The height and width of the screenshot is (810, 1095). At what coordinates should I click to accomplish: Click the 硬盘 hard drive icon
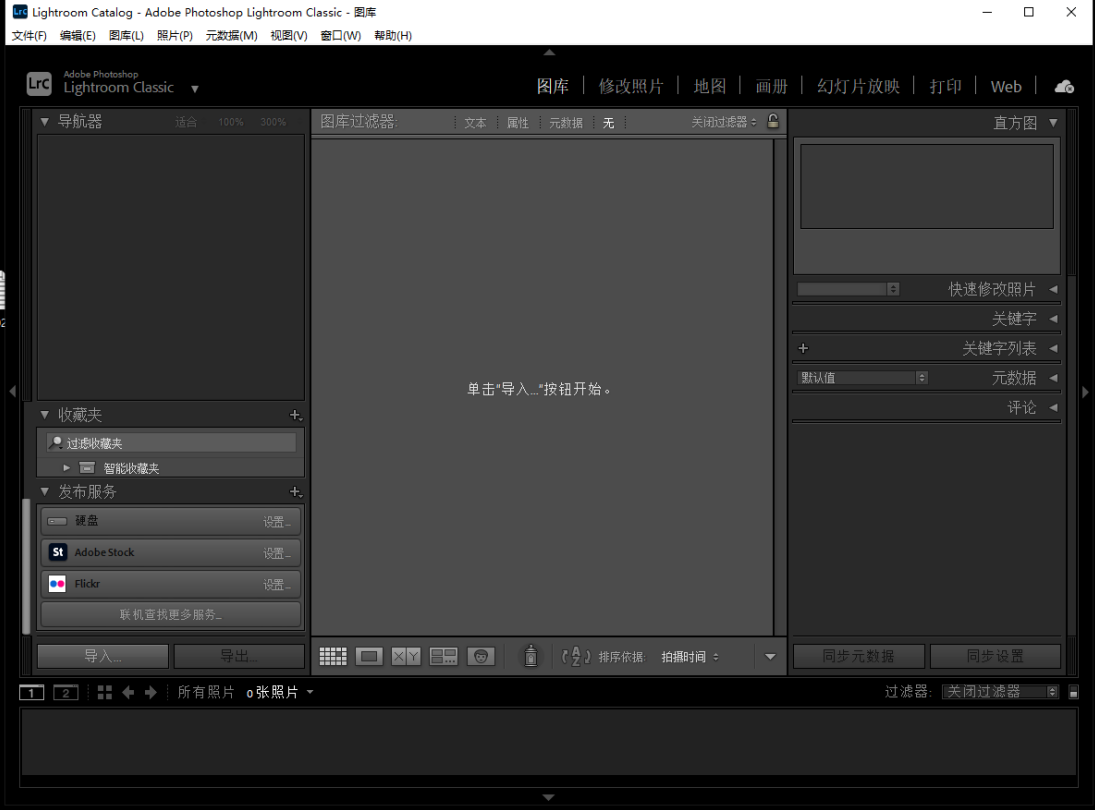57,521
